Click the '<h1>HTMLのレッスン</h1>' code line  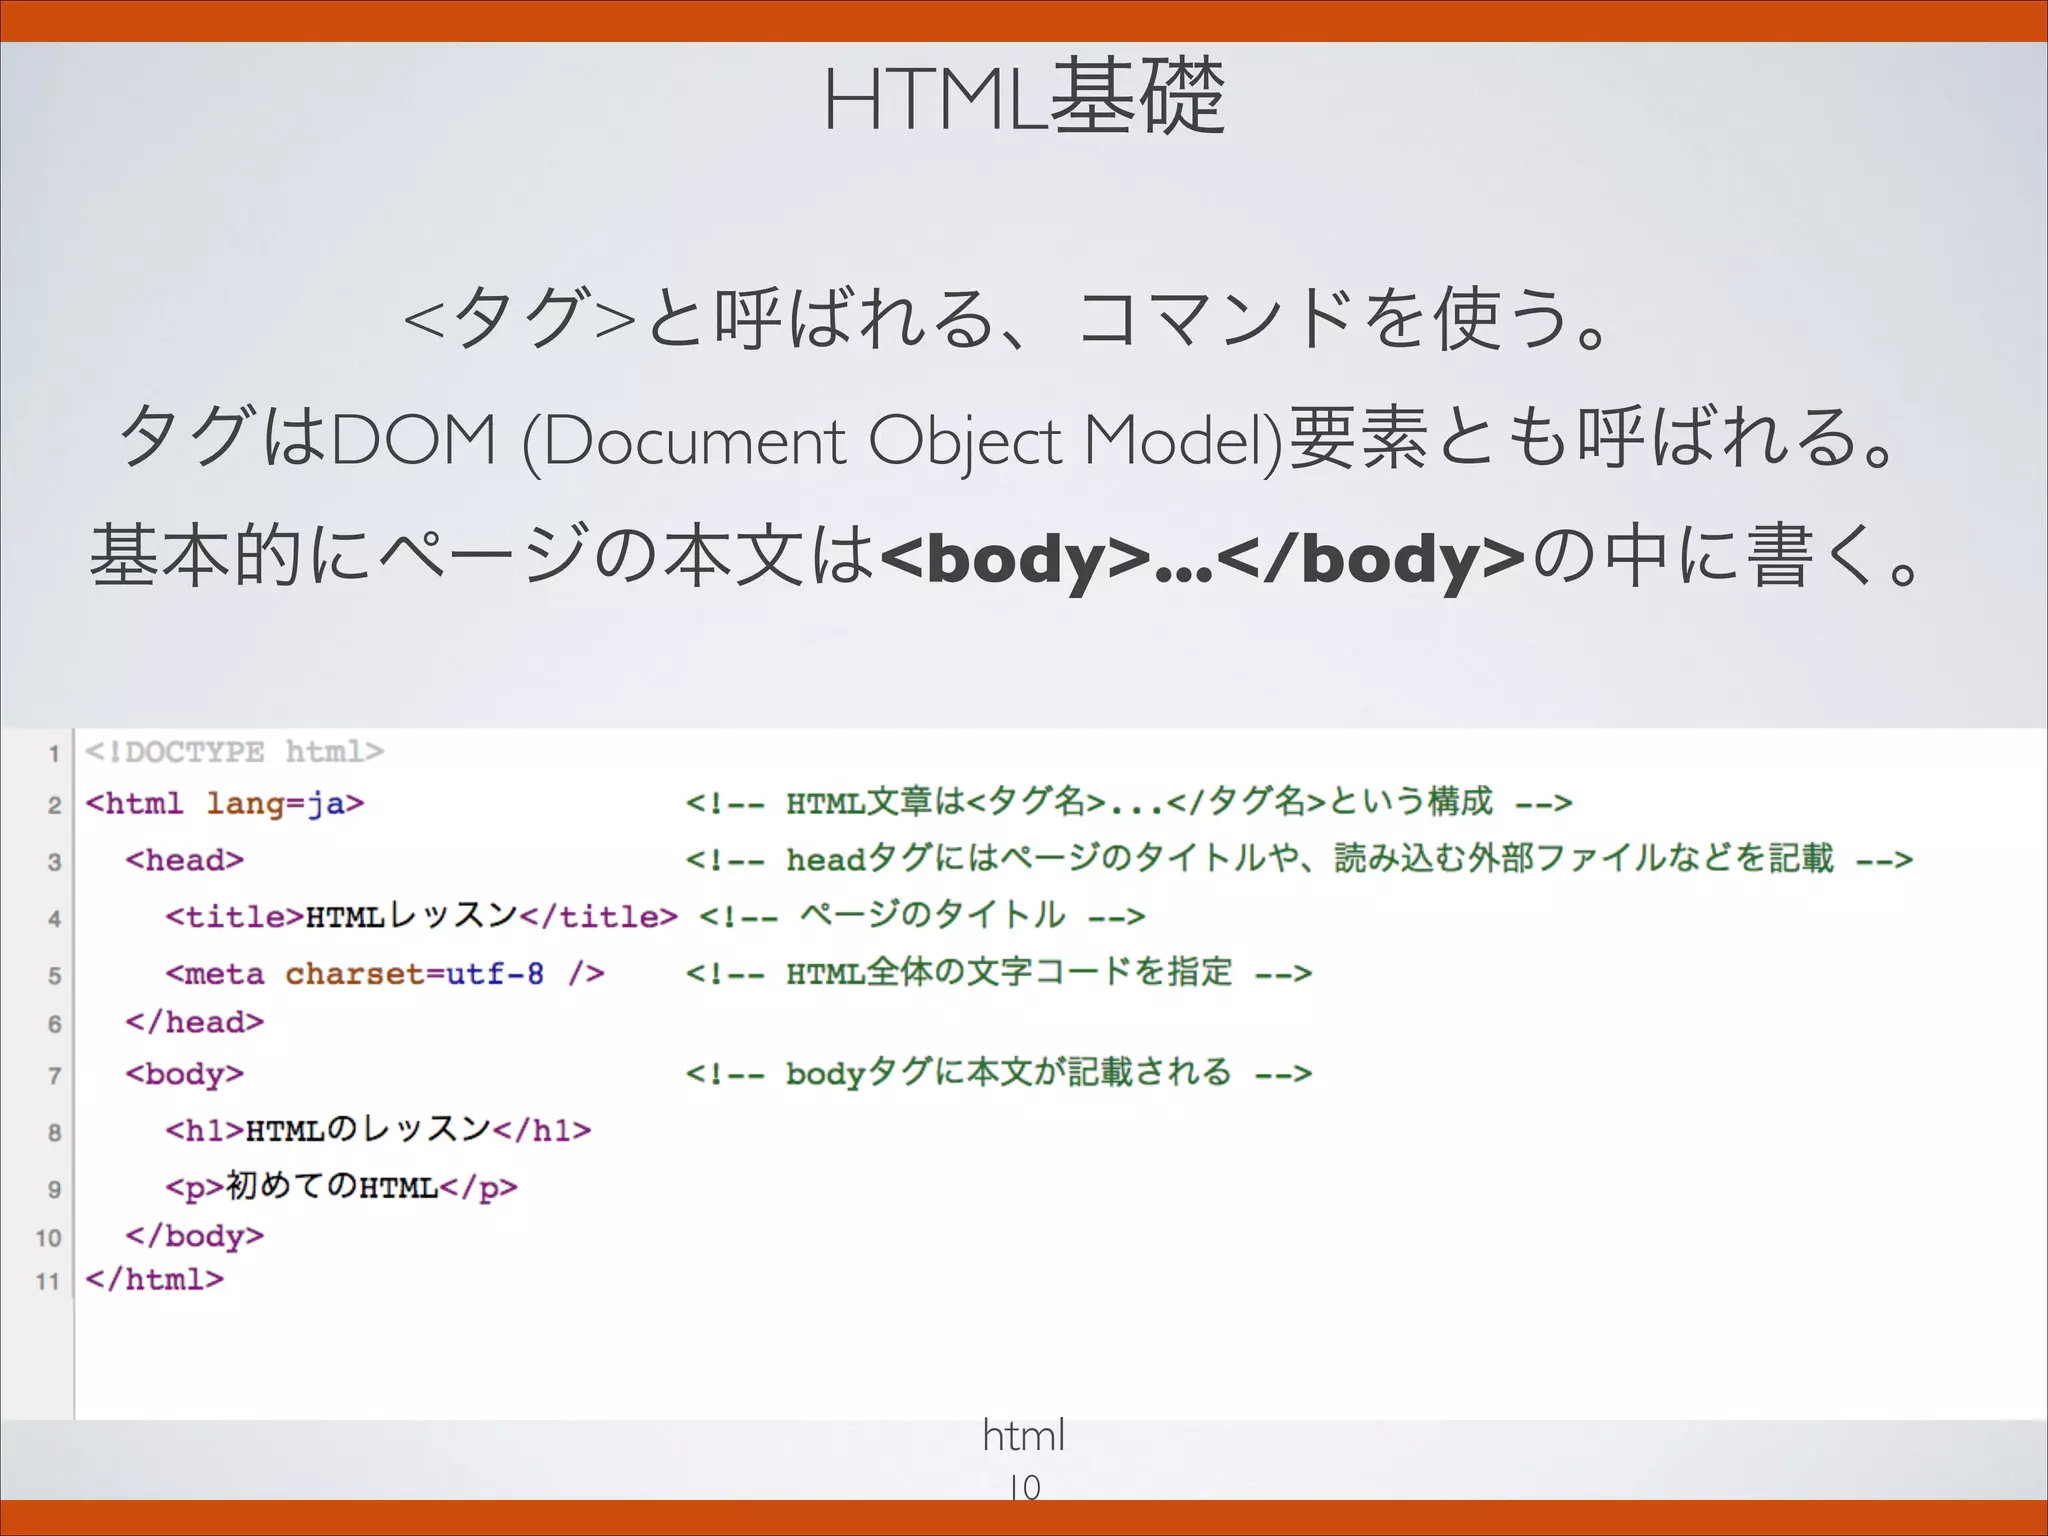(x=378, y=1130)
